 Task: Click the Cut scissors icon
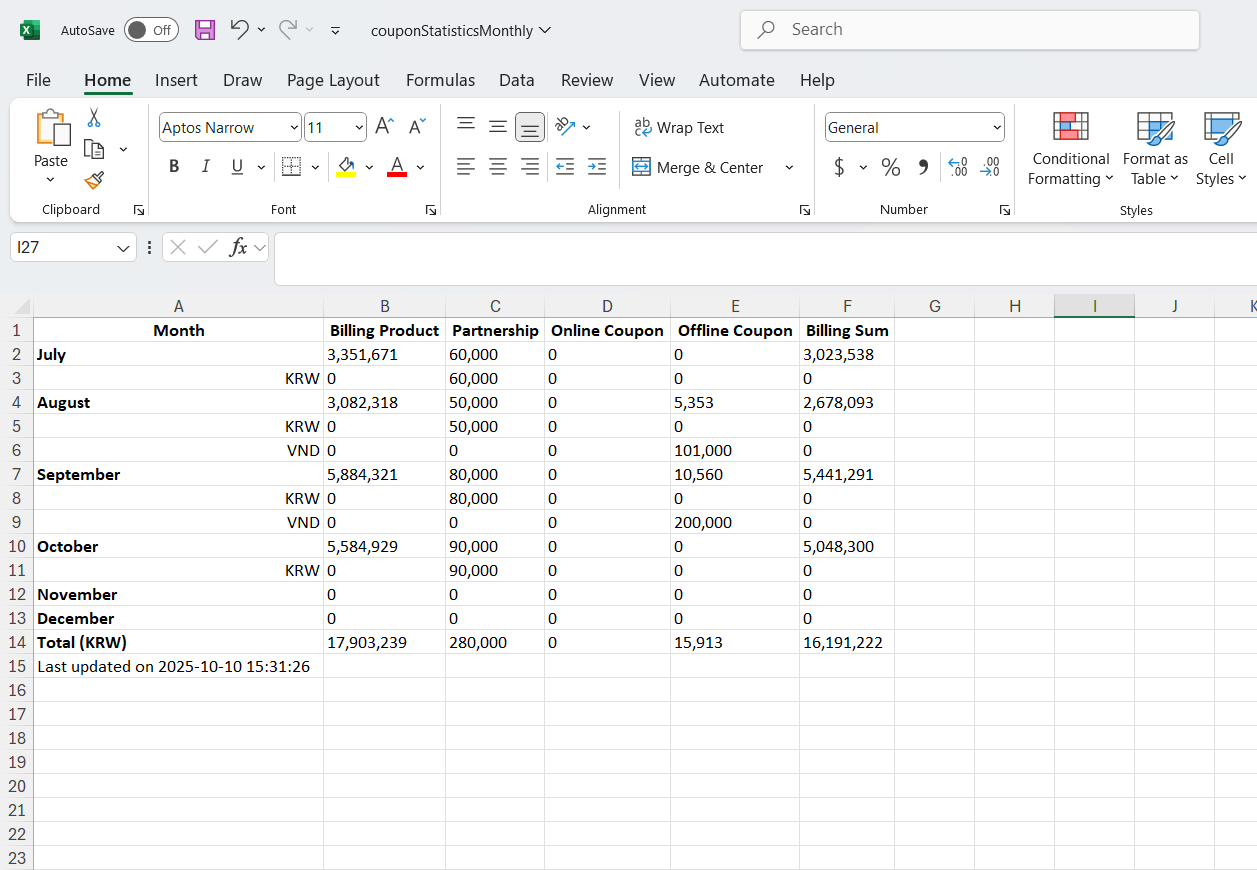pyautogui.click(x=94, y=118)
